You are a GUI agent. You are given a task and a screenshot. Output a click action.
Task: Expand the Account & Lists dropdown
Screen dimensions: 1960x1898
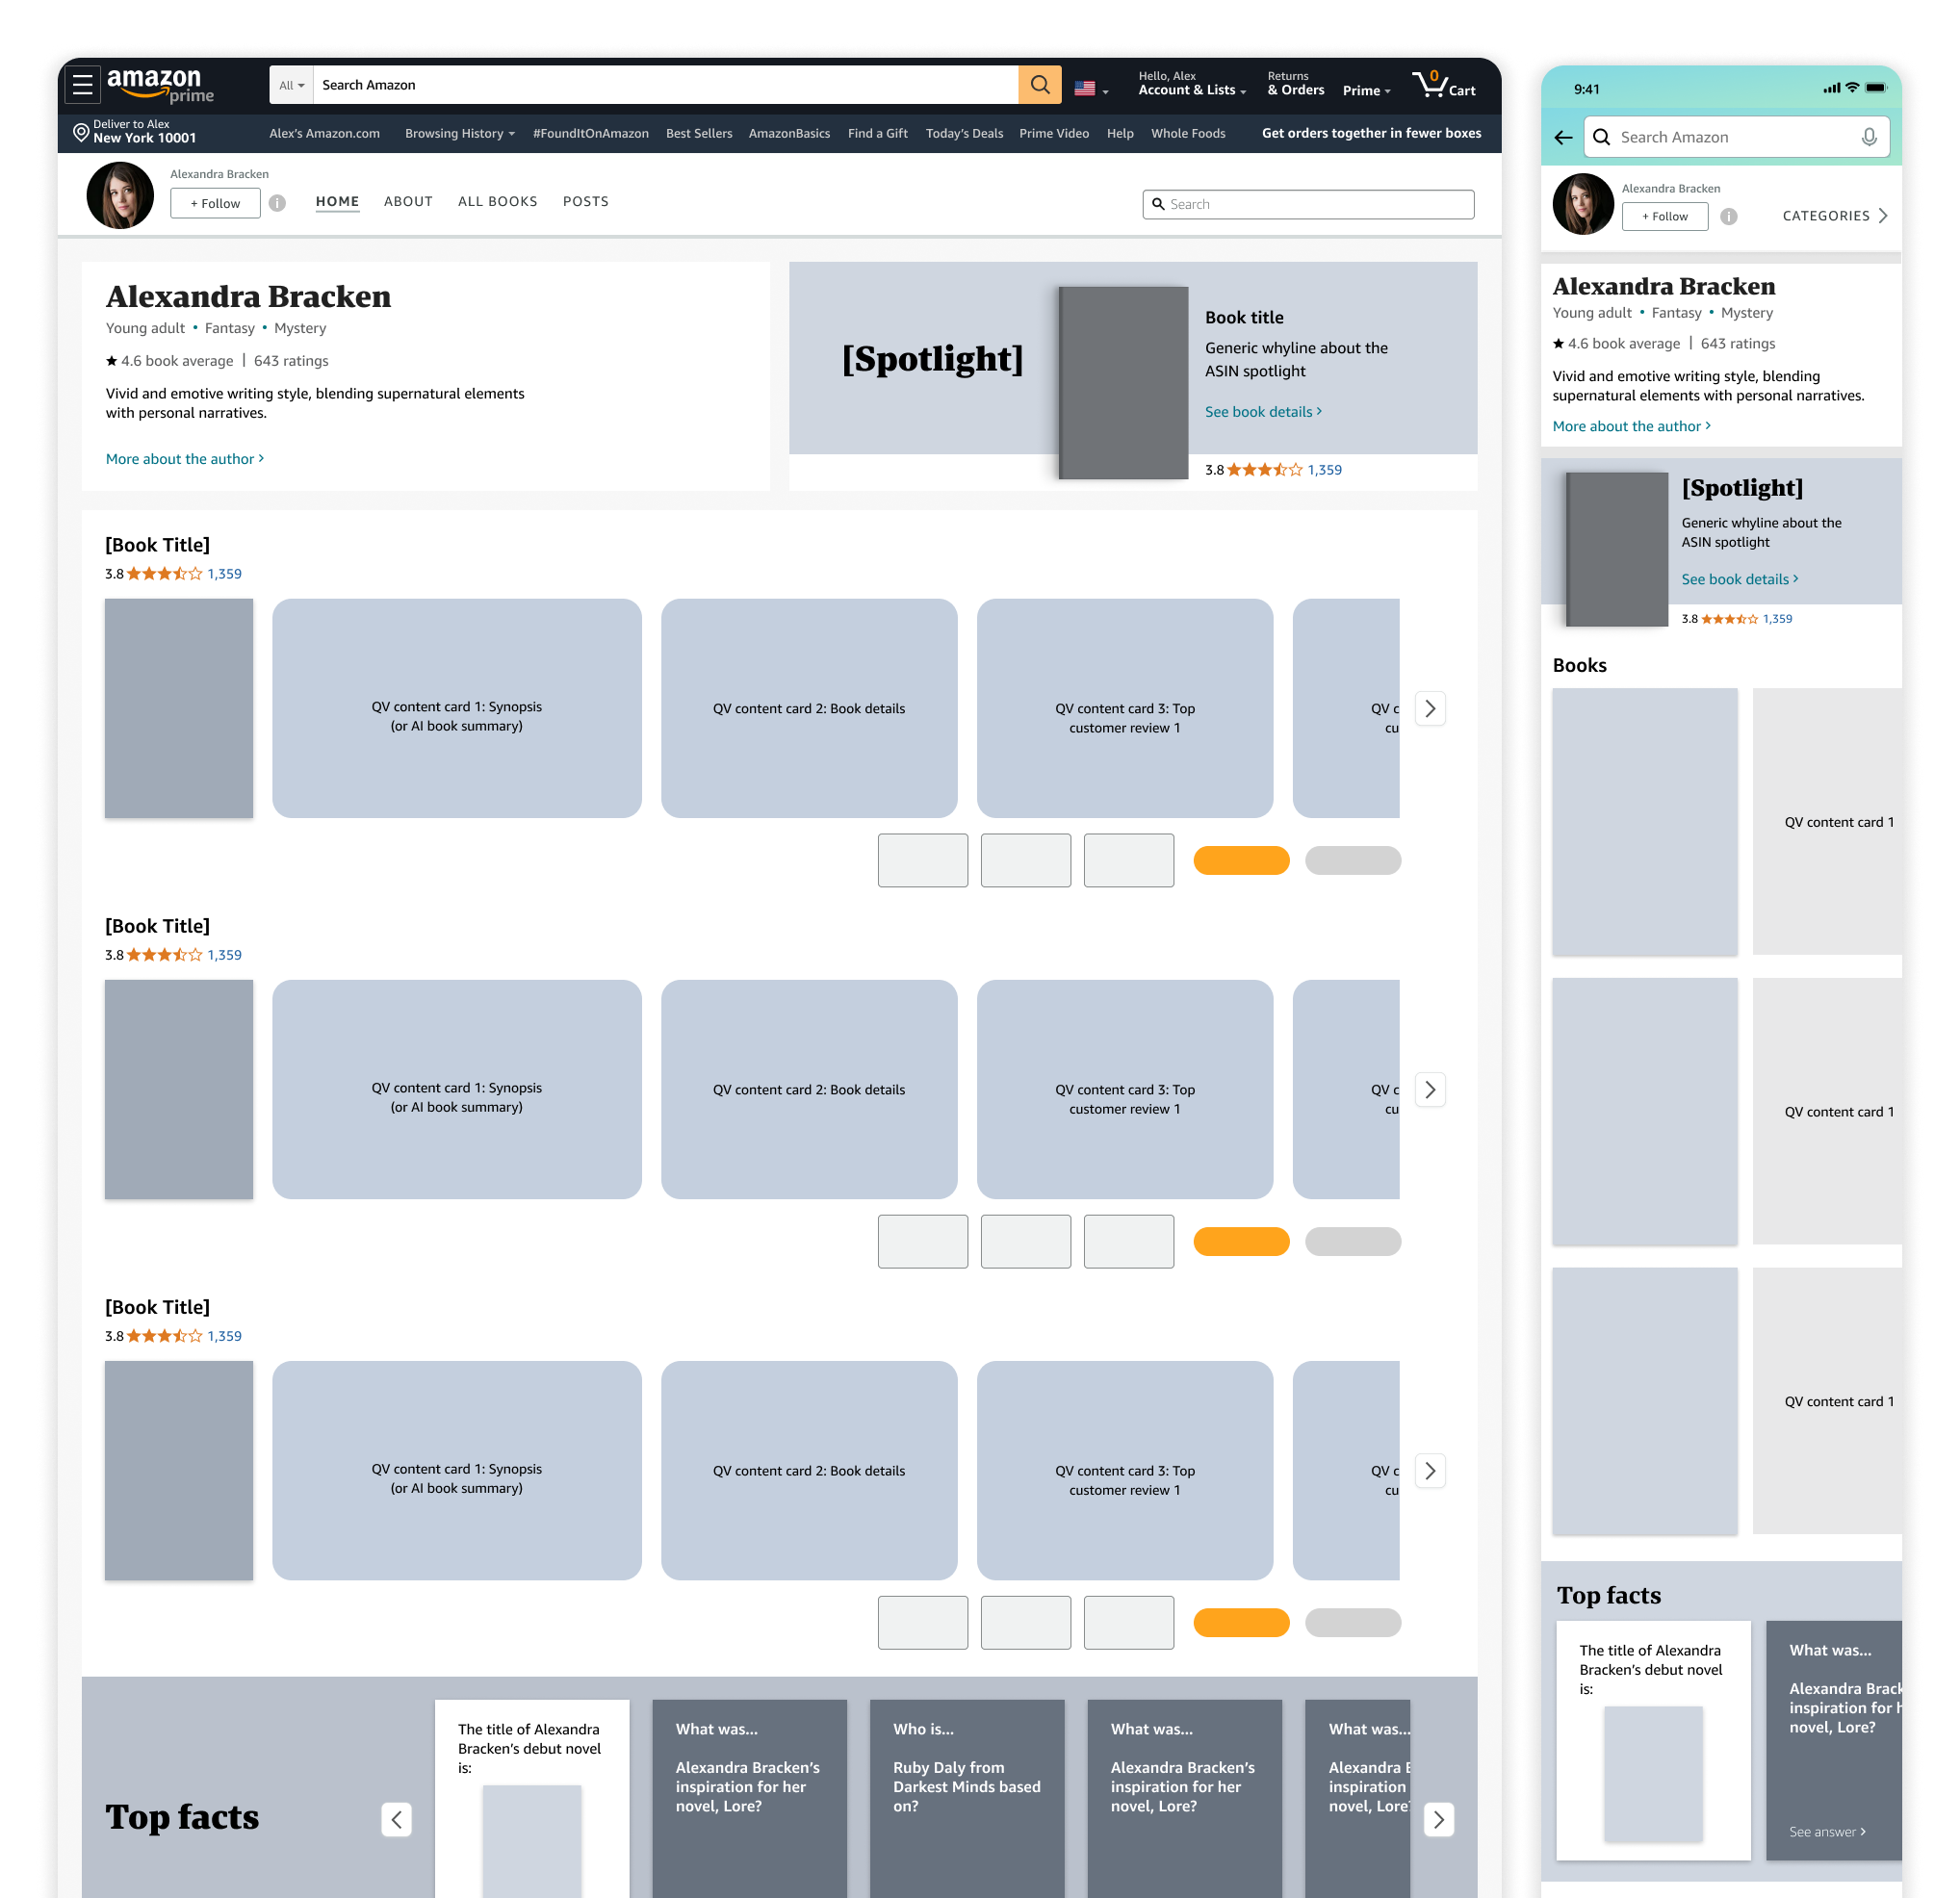1191,91
